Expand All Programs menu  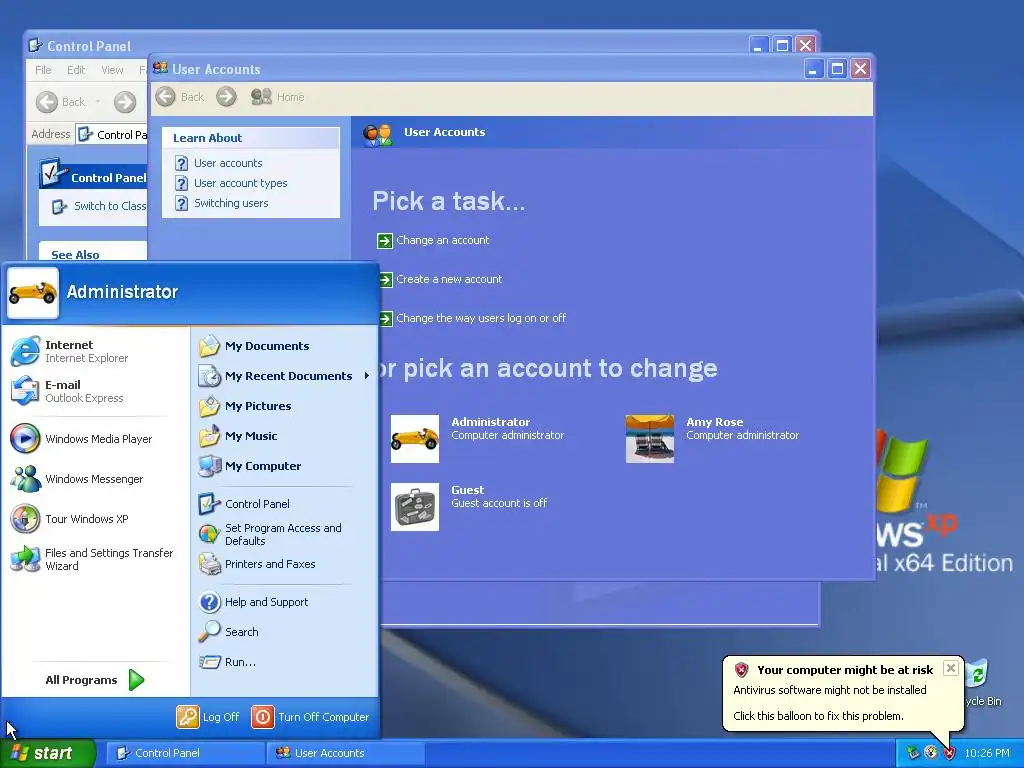[x=94, y=680]
